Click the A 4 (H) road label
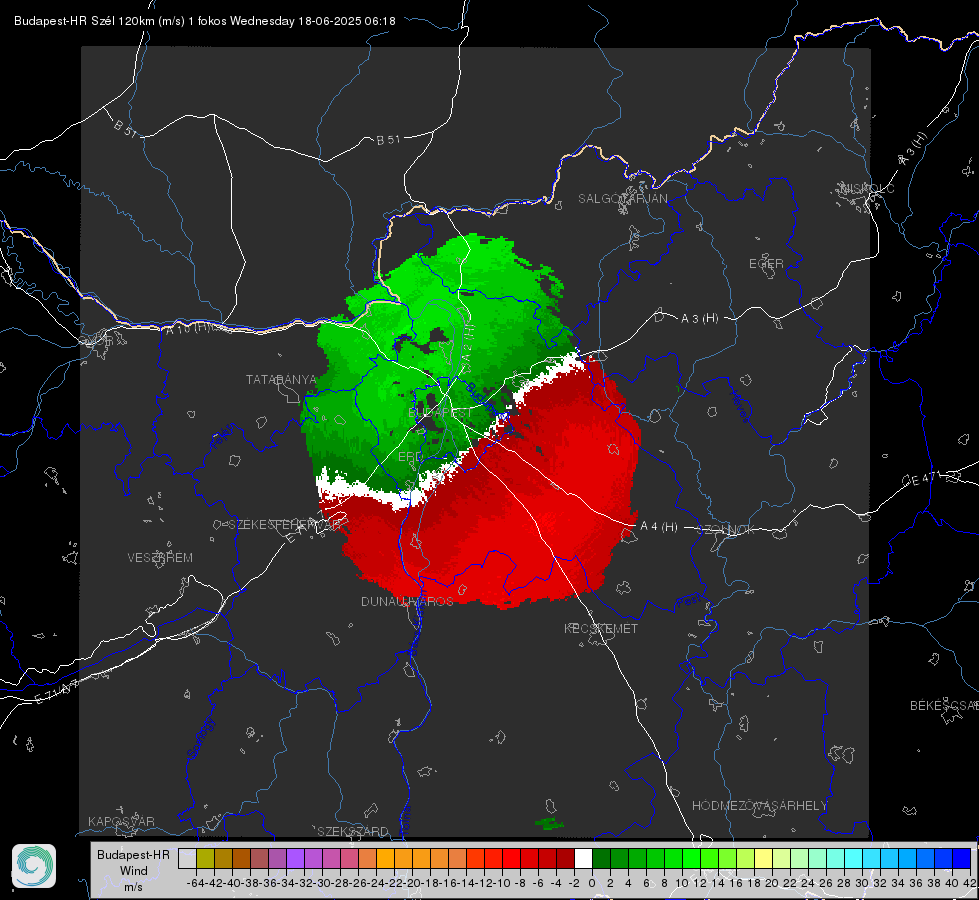Viewport: 979px width, 900px height. click(x=659, y=527)
